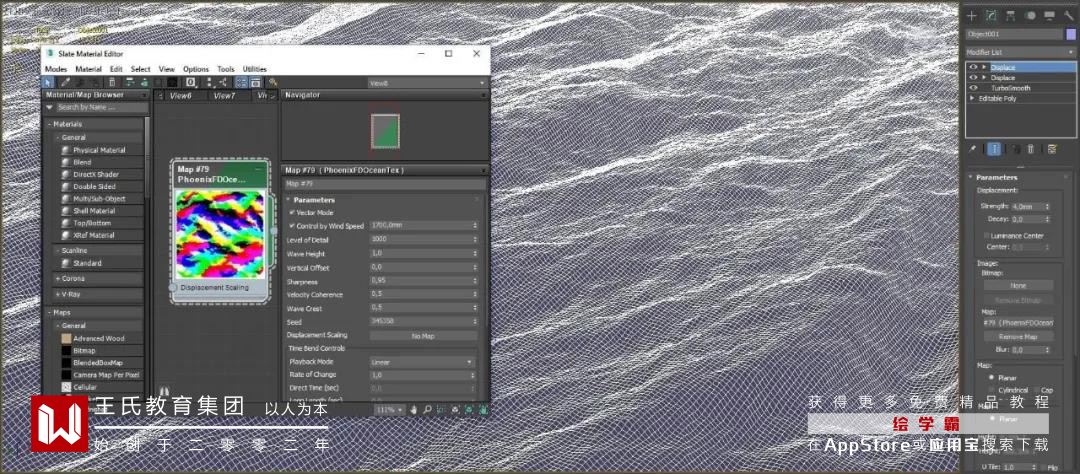
Task: Open the Utilities wrench tab in command panel
Action: [x=1068, y=15]
